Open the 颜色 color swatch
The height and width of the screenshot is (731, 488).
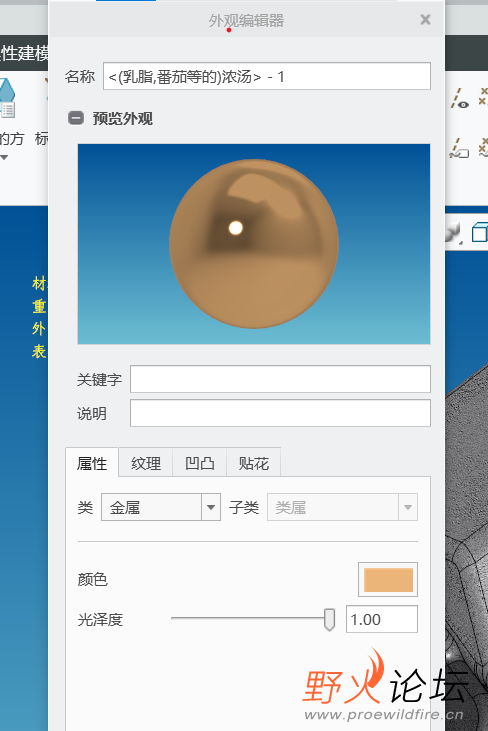(x=388, y=580)
